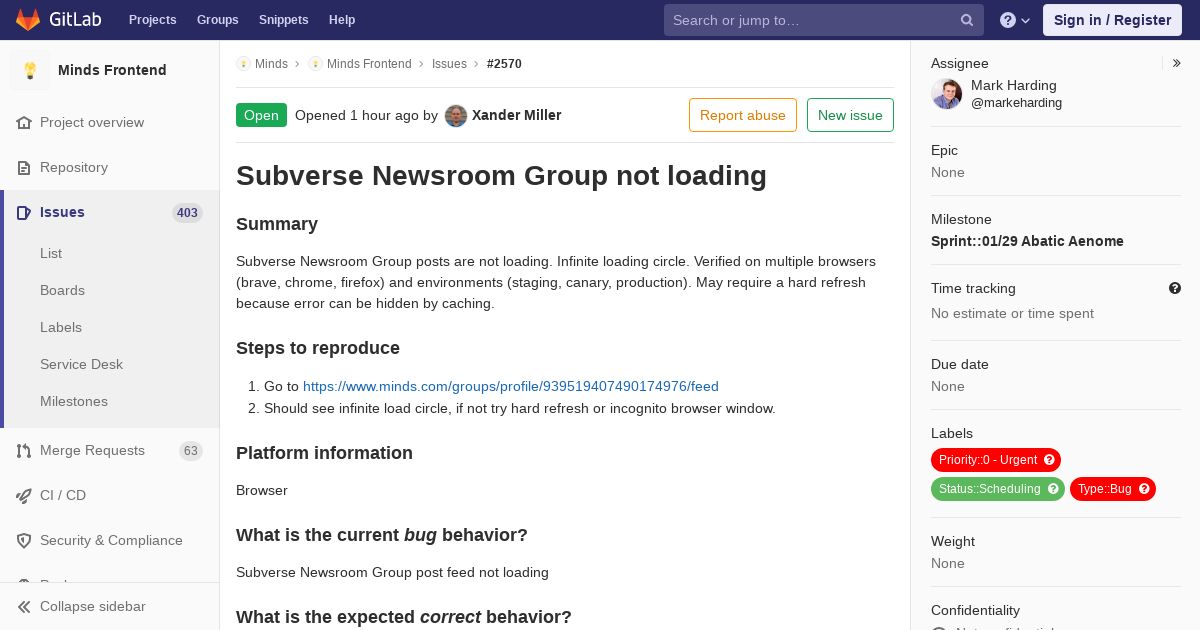Click the New issue button
The width and height of the screenshot is (1200, 630).
pyautogui.click(x=850, y=115)
